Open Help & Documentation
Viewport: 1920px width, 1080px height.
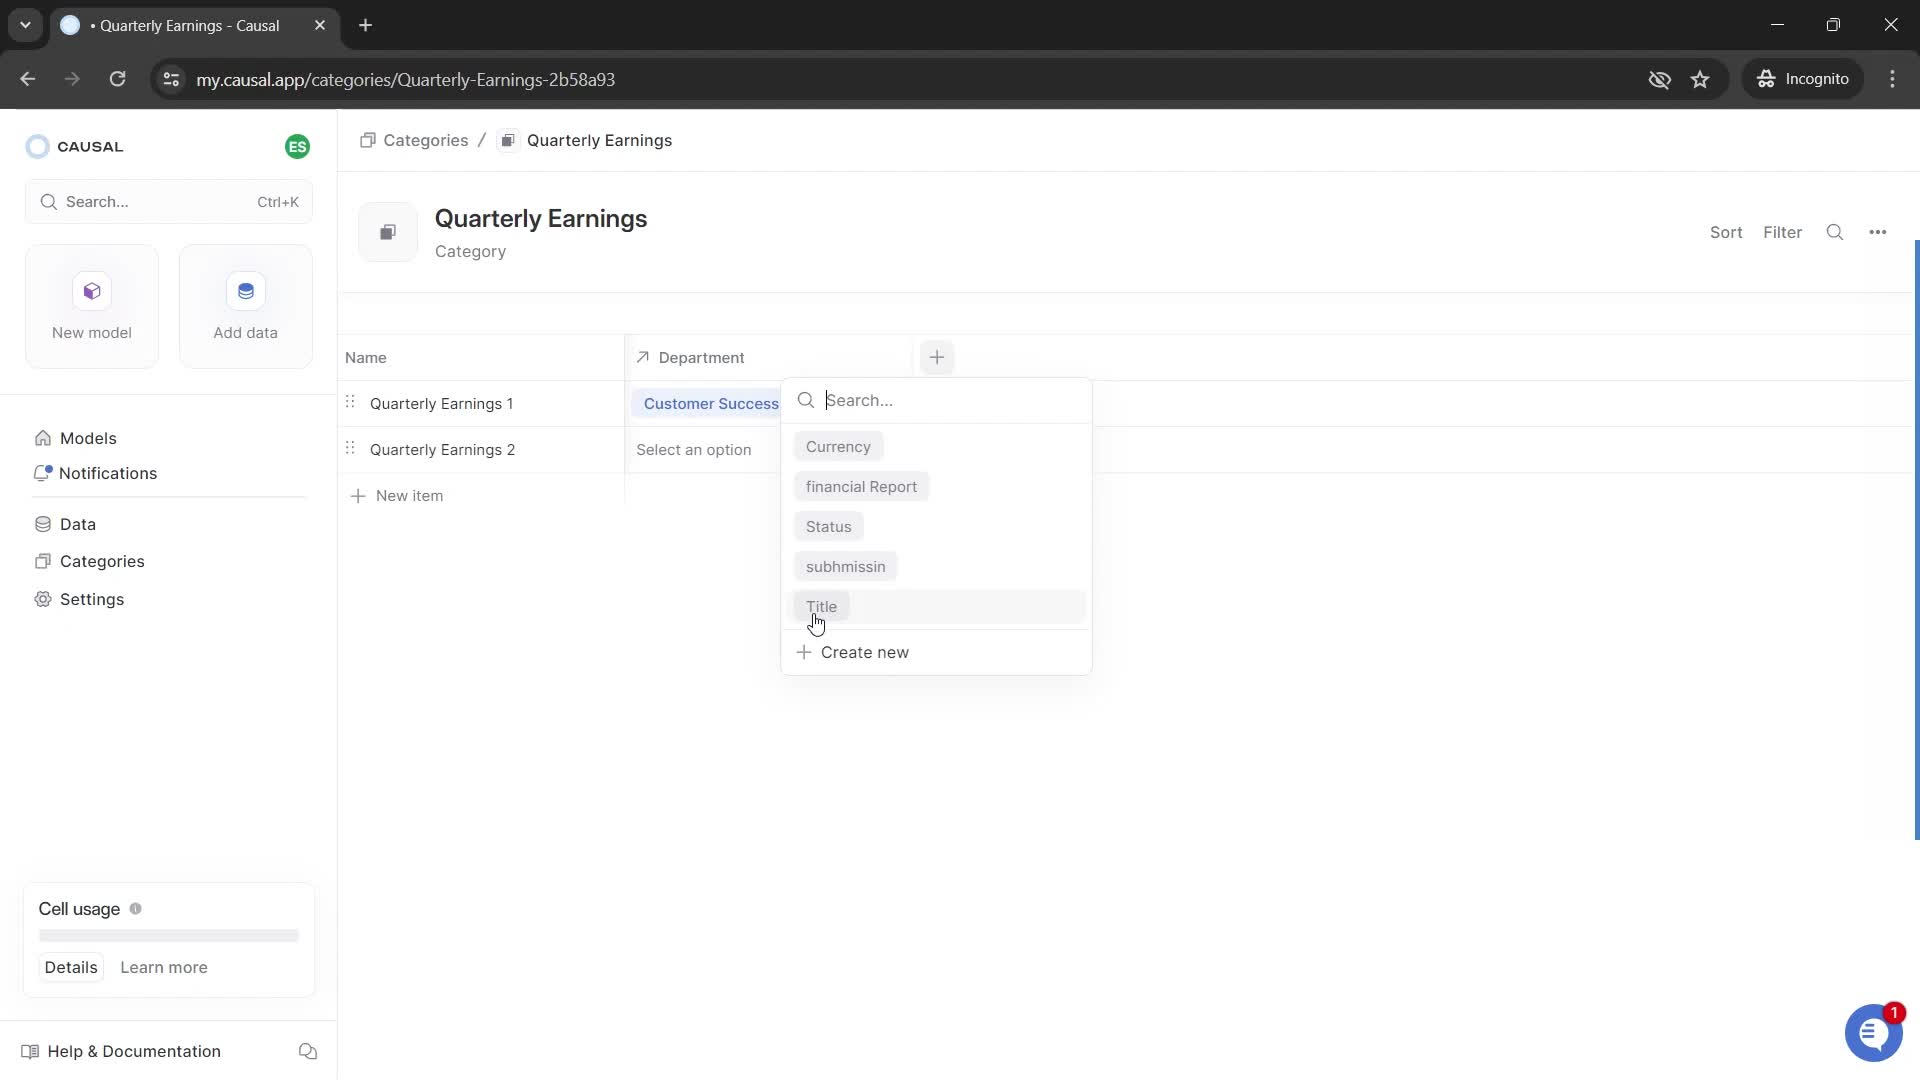134,1051
